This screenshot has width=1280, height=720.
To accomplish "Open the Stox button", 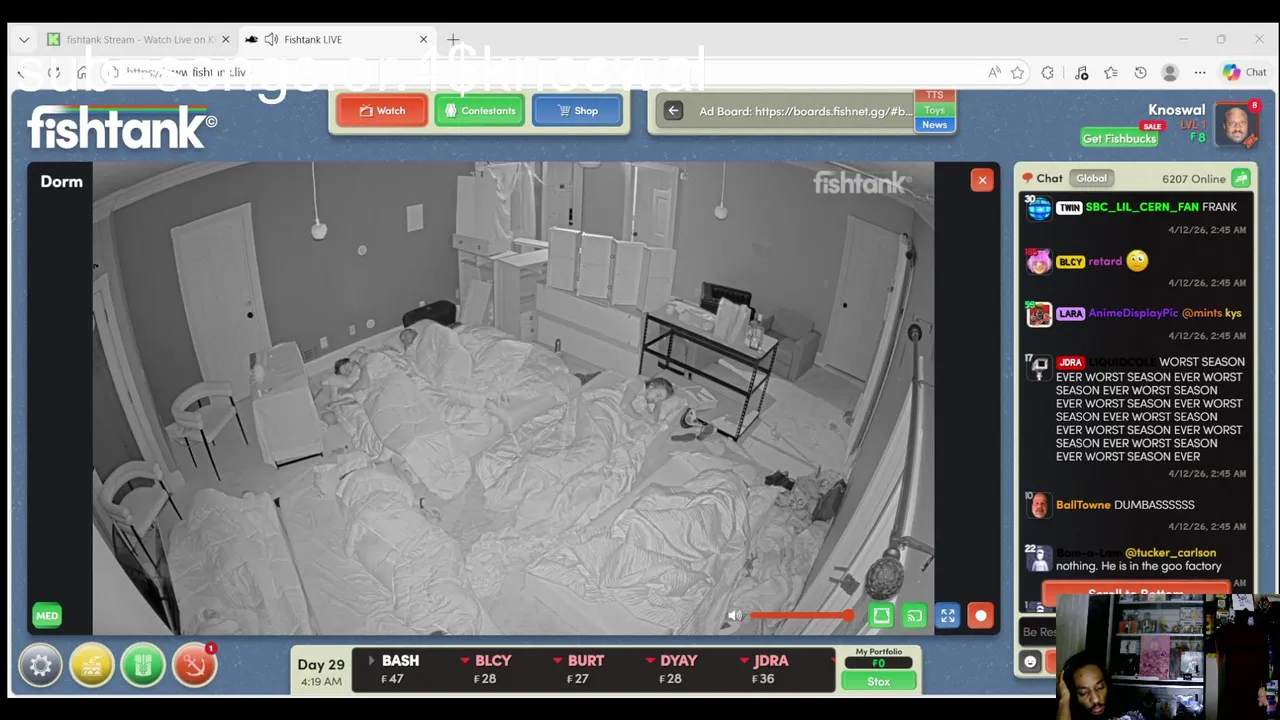I will (878, 681).
